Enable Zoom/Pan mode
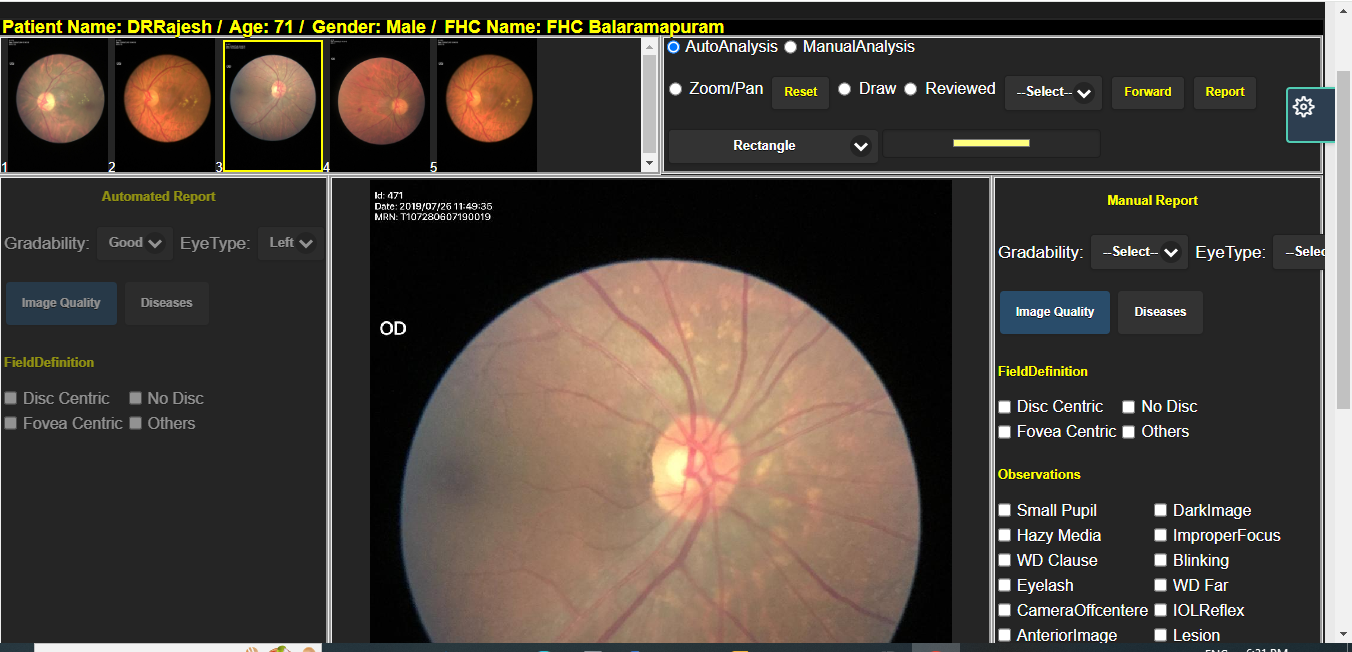1352x652 pixels. pos(675,89)
